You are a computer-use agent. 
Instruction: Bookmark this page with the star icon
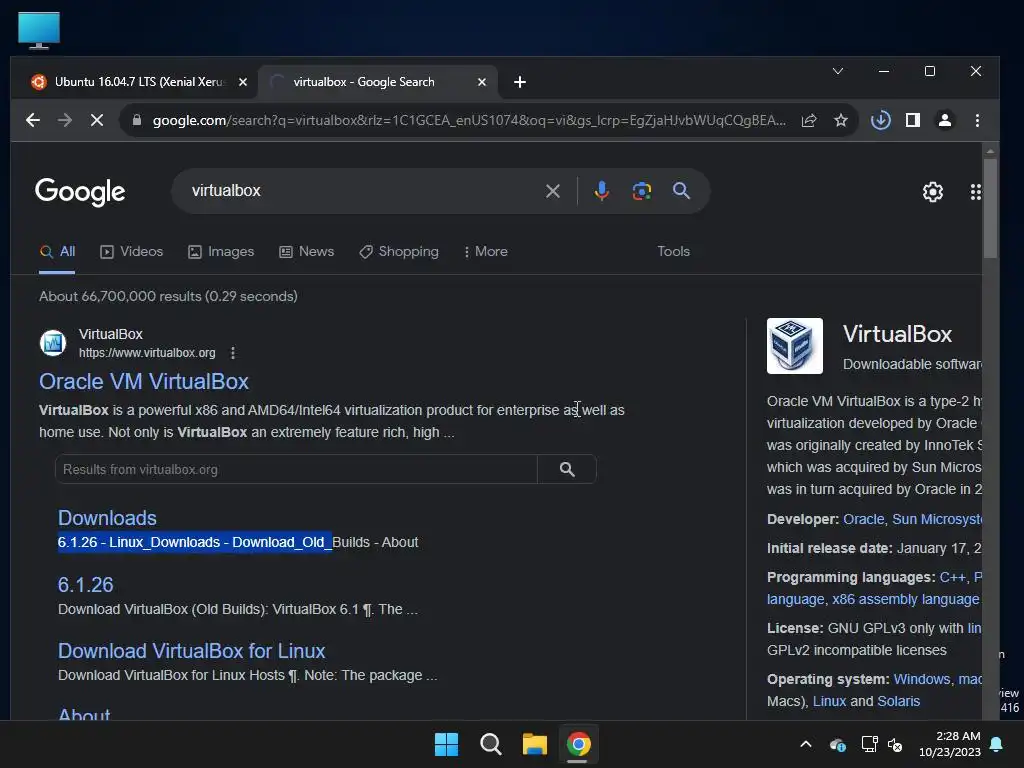tap(841, 120)
